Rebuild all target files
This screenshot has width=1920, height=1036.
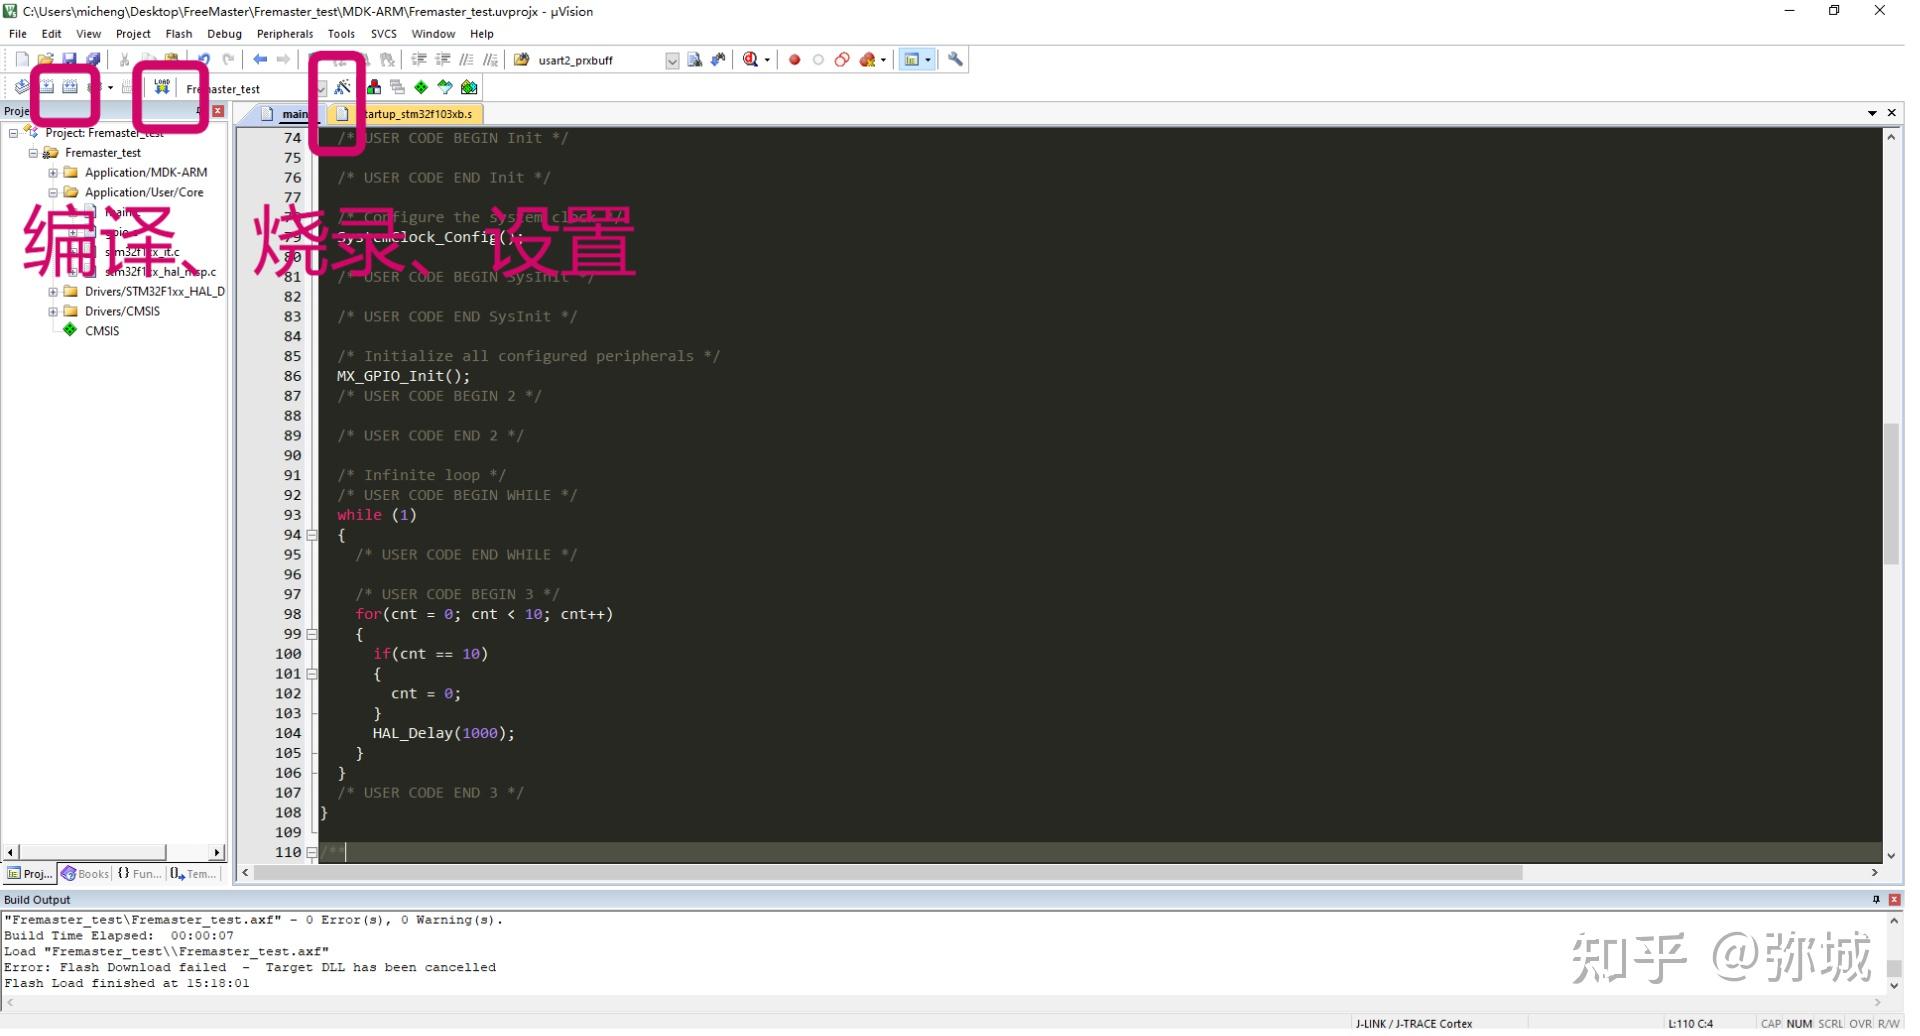(x=69, y=87)
